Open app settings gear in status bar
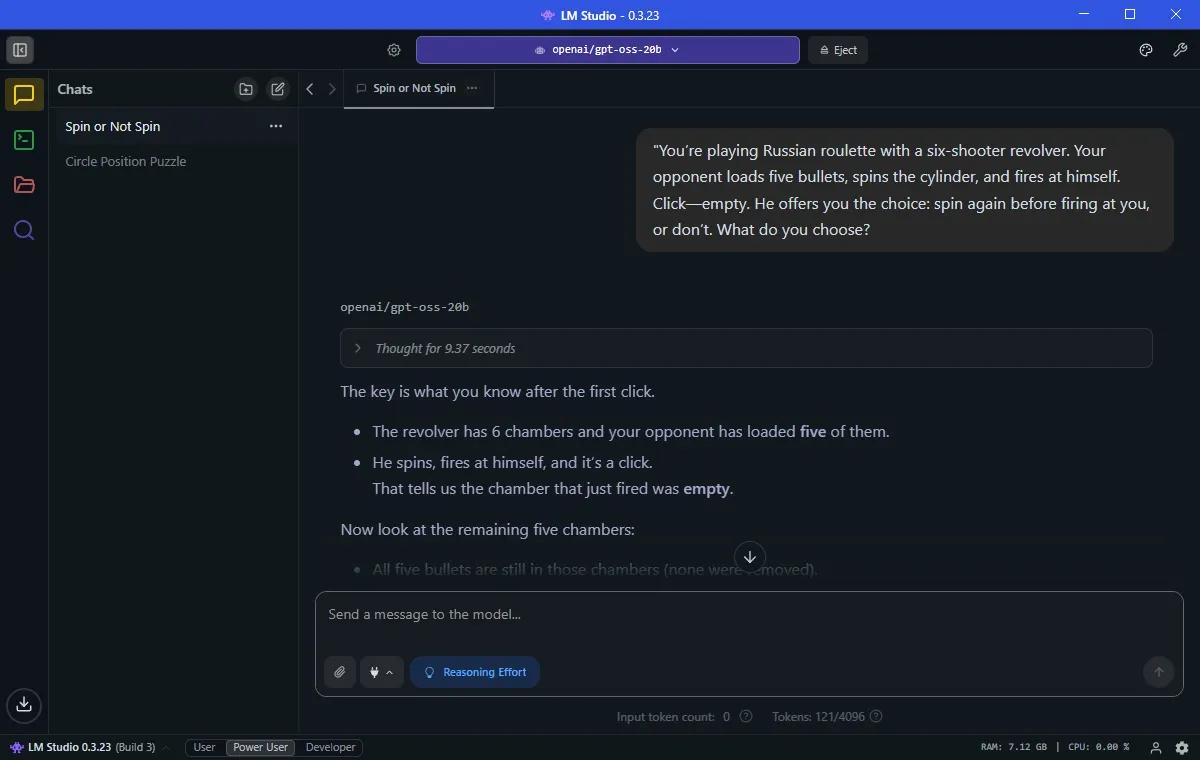1200x760 pixels. pyautogui.click(x=1182, y=748)
